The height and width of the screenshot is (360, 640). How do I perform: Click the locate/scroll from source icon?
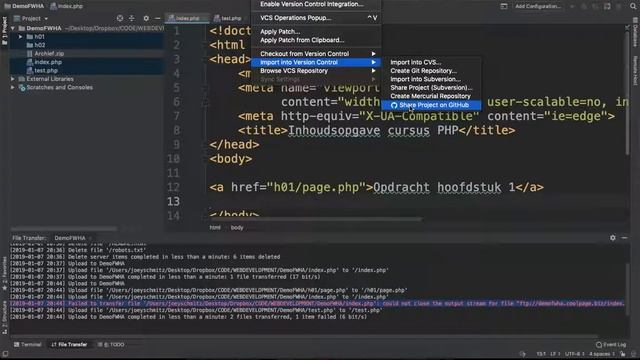tap(120, 18)
